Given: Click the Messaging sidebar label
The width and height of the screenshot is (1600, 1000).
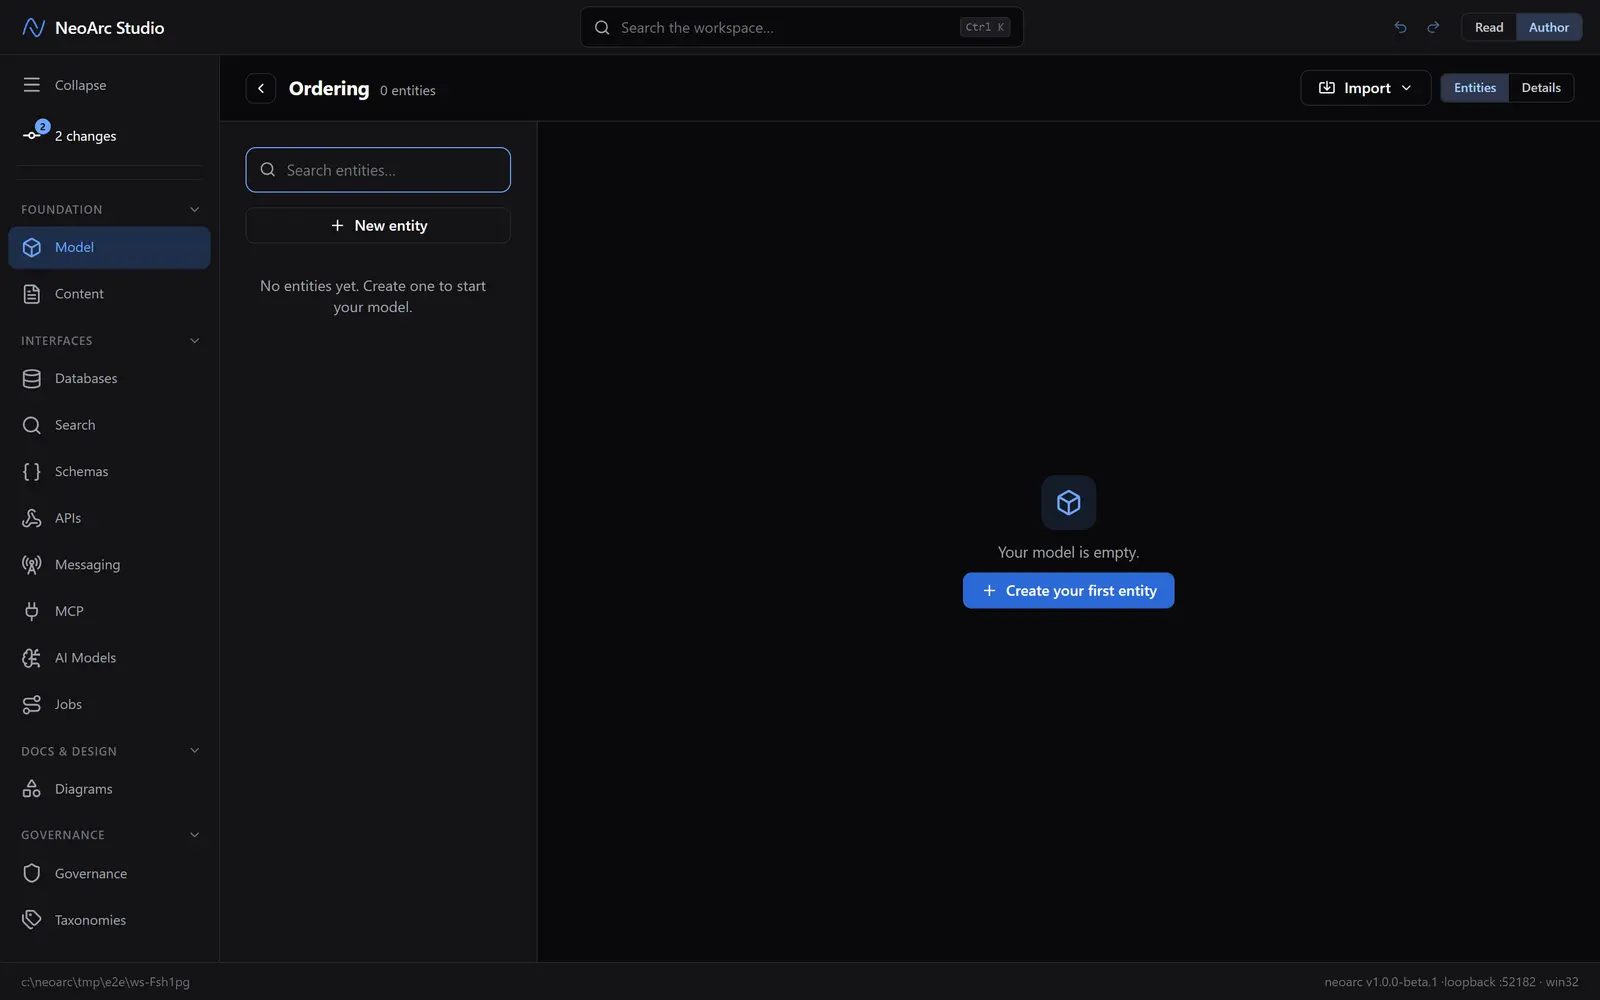Looking at the screenshot, I should click(88, 565).
